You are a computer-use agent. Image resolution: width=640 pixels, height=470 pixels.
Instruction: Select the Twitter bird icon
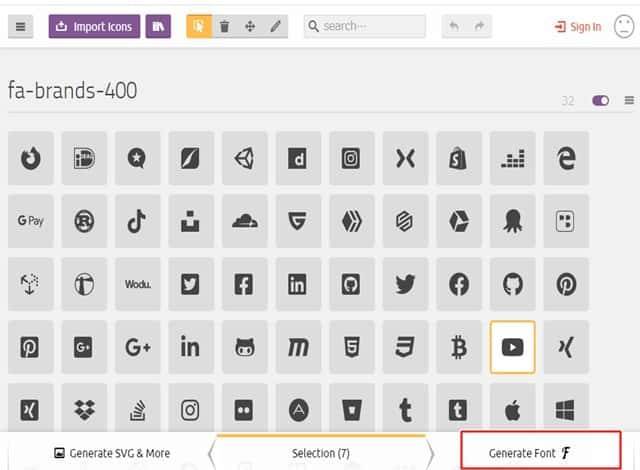pyautogui.click(x=405, y=284)
